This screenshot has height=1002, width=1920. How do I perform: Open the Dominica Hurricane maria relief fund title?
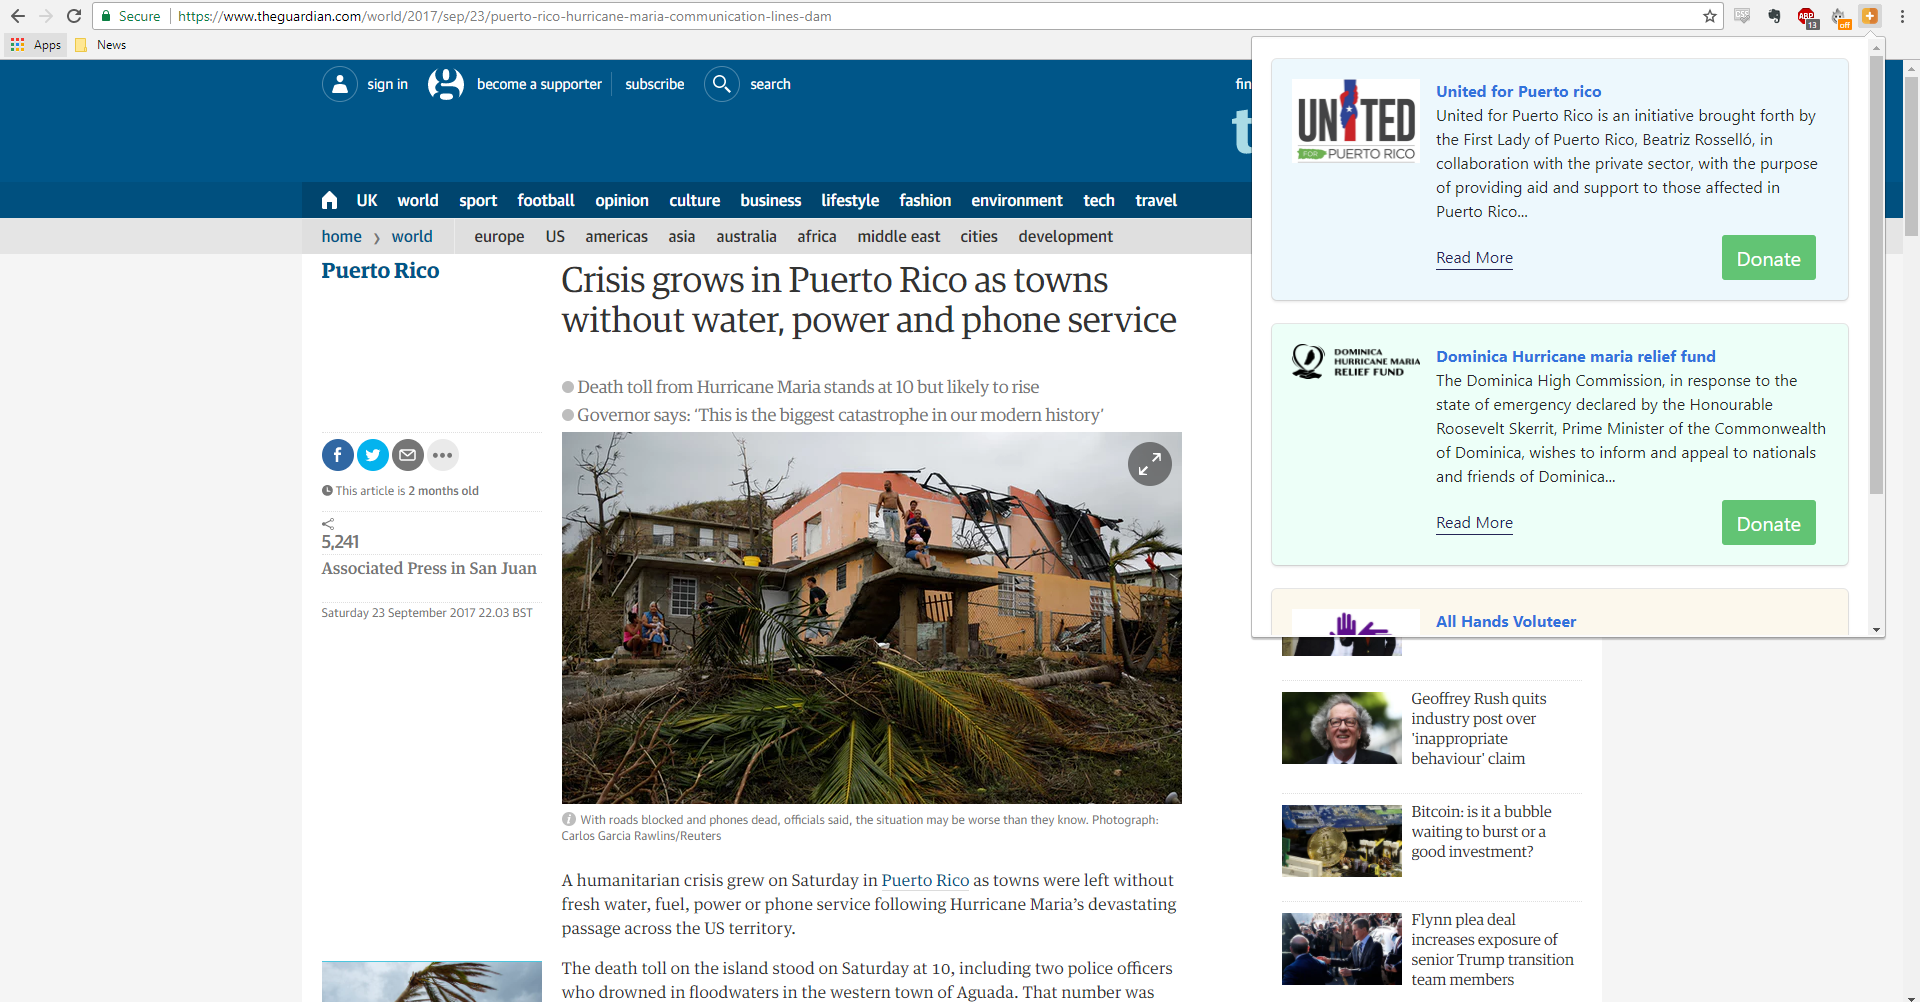[1575, 356]
